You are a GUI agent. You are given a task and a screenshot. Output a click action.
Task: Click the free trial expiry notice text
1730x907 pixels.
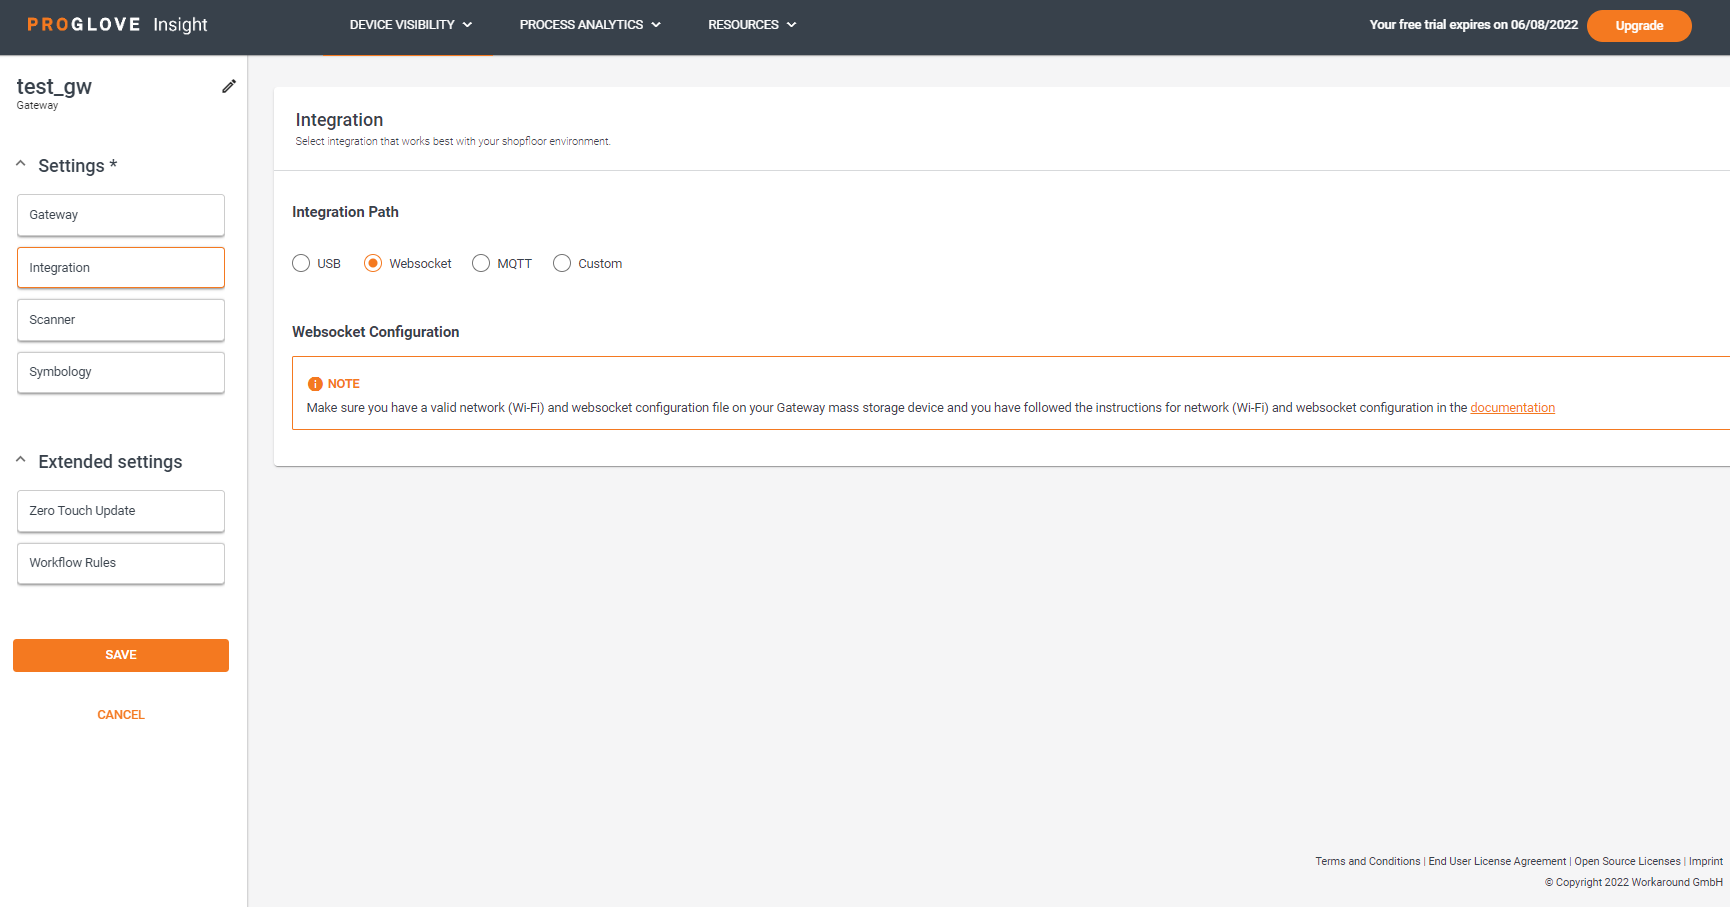[x=1473, y=25]
